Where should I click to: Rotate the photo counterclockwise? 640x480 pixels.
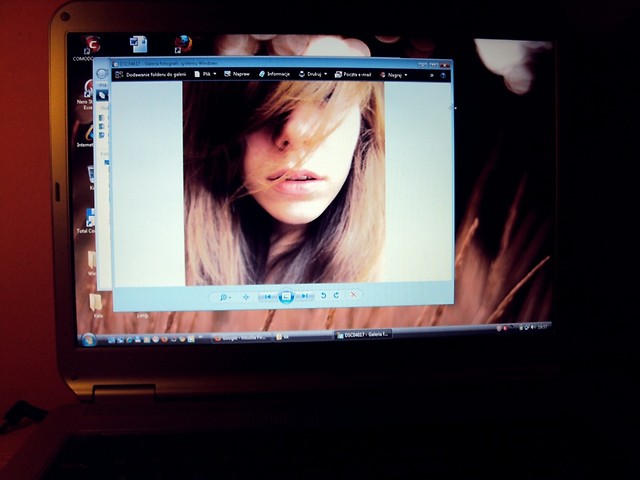coord(323,295)
